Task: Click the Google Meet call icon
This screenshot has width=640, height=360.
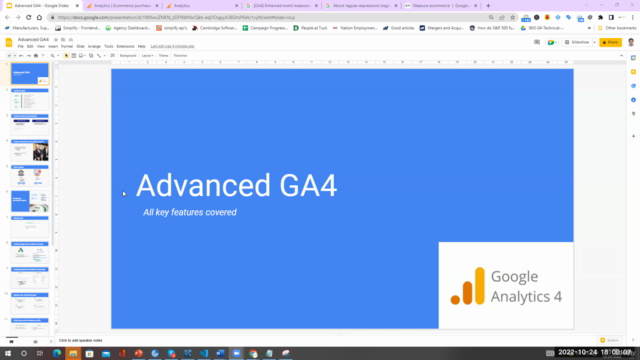Action: pyautogui.click(x=552, y=42)
